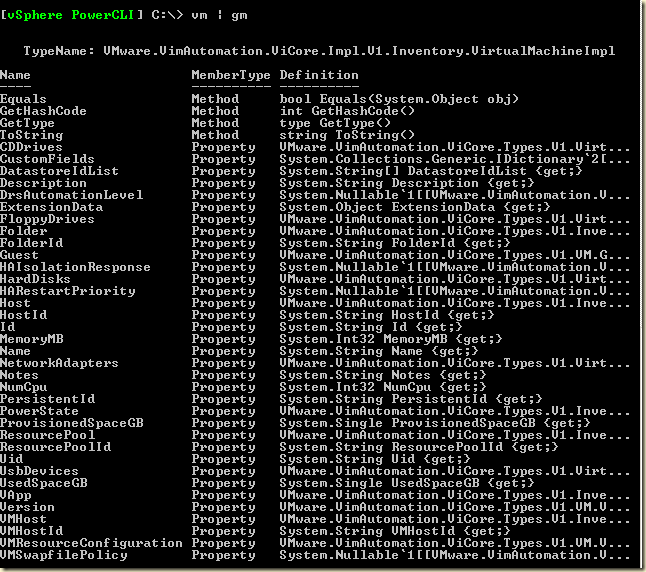Click the CustomFields property entry

point(48,159)
